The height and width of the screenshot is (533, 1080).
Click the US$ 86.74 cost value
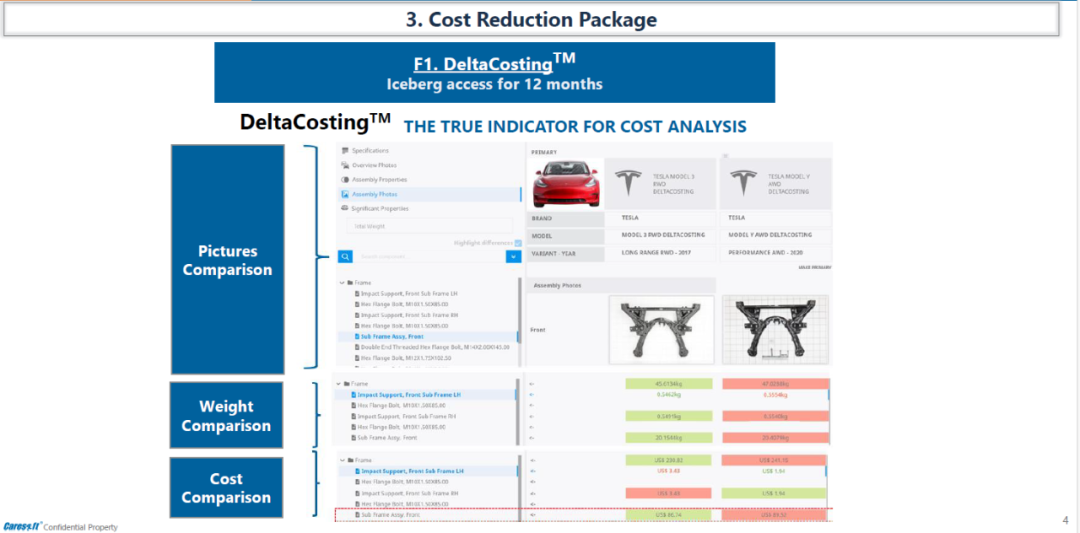click(670, 515)
